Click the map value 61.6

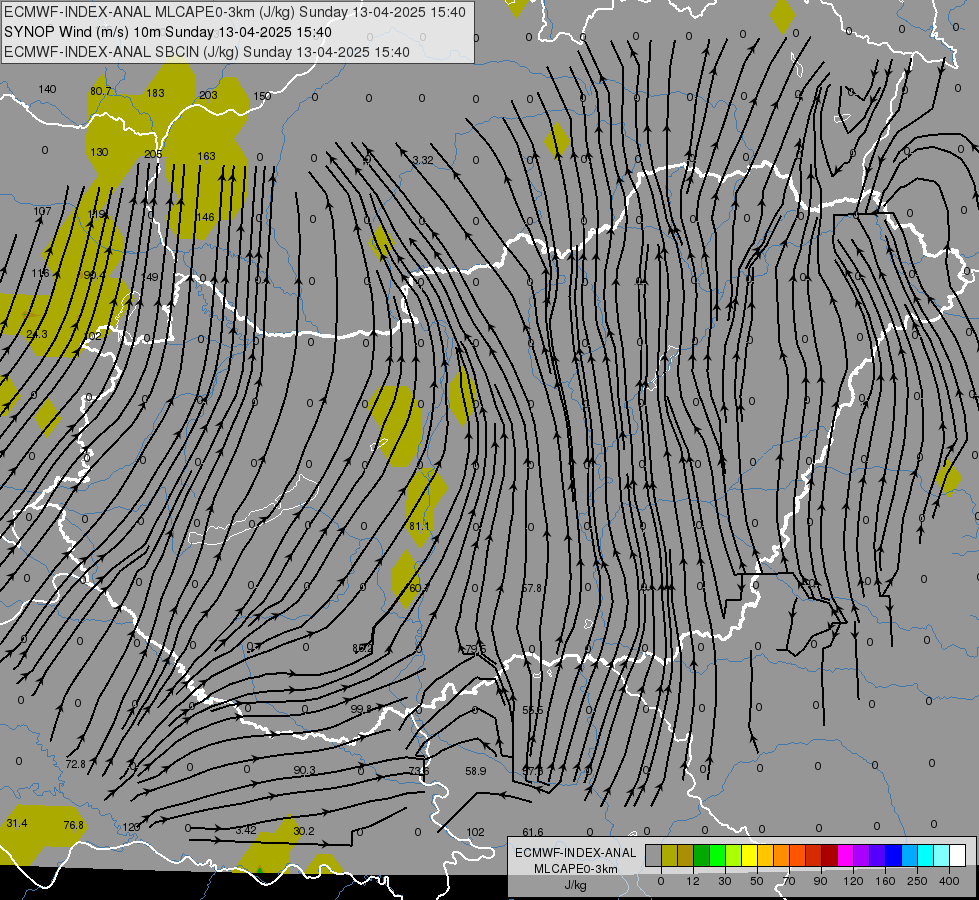(x=533, y=832)
